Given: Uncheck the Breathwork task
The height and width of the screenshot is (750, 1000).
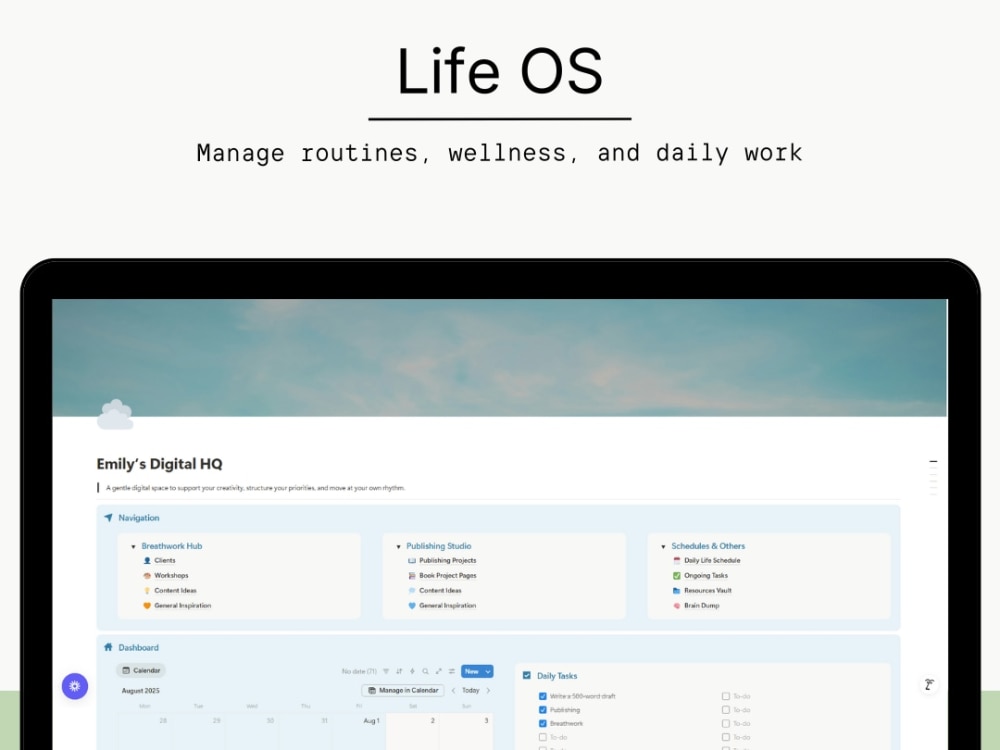Looking at the screenshot, I should [543, 724].
